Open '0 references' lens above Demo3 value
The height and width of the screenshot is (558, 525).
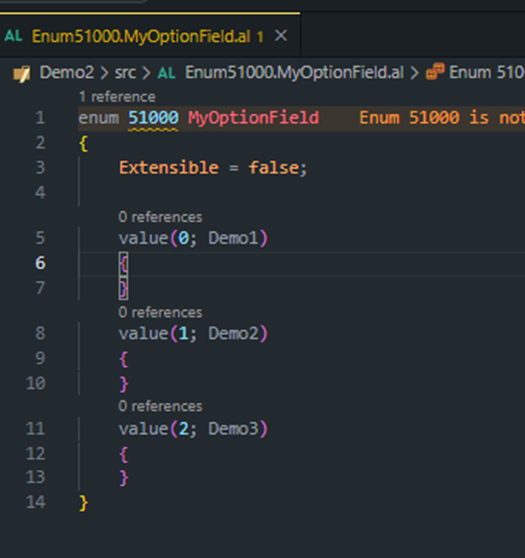160,406
